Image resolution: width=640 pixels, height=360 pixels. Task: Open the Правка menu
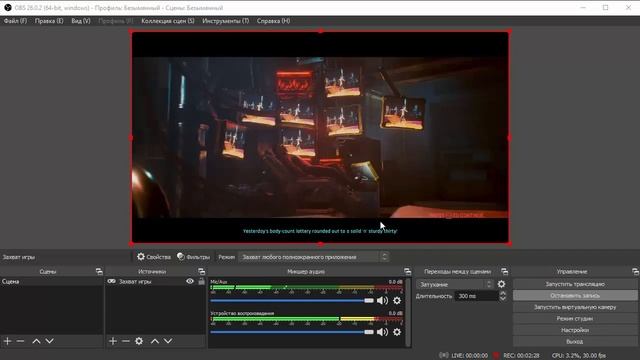[49, 21]
